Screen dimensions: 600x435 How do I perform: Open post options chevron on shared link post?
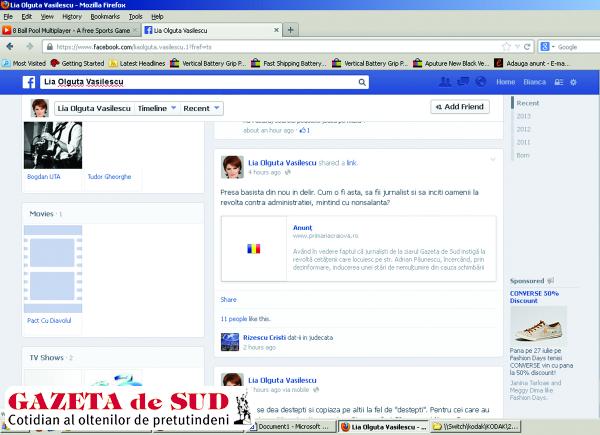click(493, 159)
